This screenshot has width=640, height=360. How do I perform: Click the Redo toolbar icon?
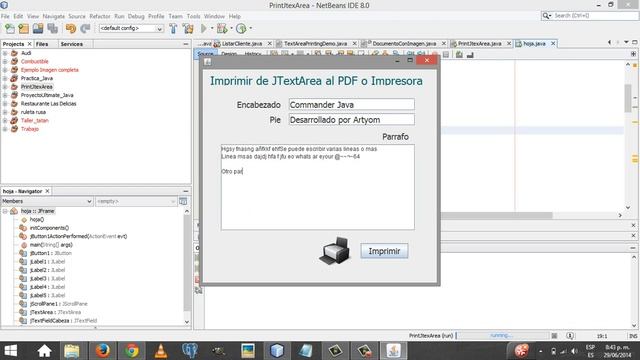click(x=85, y=29)
